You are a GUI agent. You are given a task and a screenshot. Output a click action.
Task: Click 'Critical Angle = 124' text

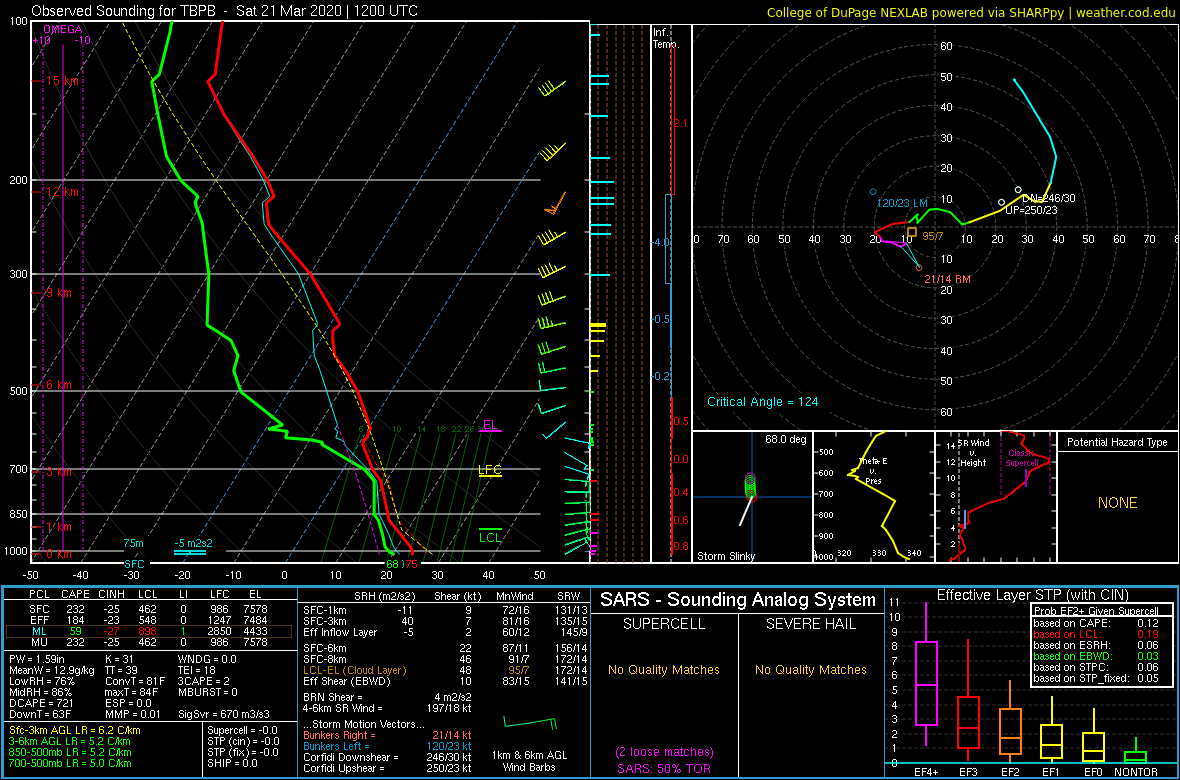click(x=762, y=401)
